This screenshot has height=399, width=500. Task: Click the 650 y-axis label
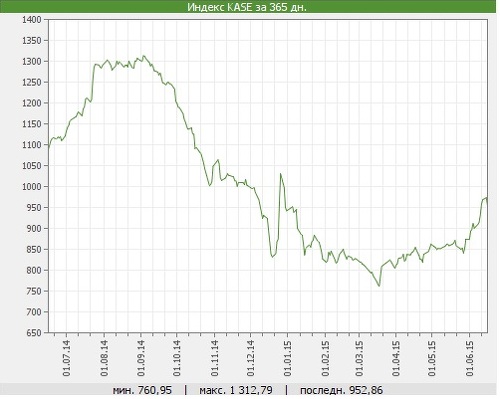click(x=34, y=333)
